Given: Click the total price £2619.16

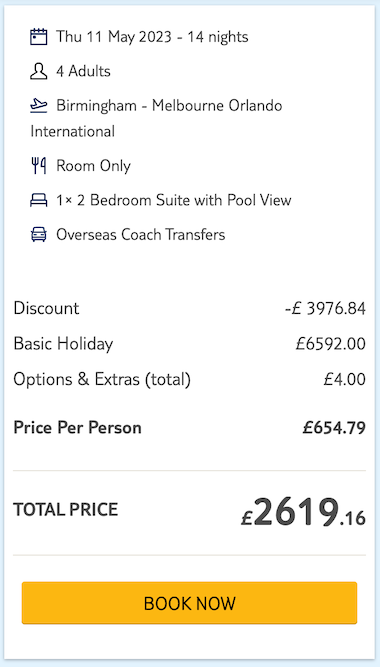Looking at the screenshot, I should tap(303, 513).
